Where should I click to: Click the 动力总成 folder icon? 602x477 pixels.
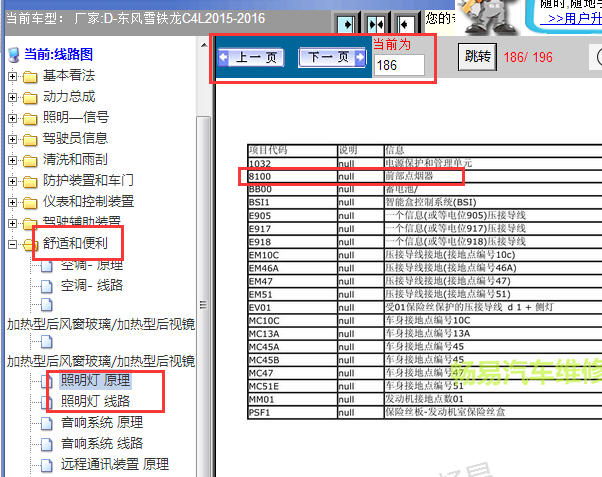(30, 98)
